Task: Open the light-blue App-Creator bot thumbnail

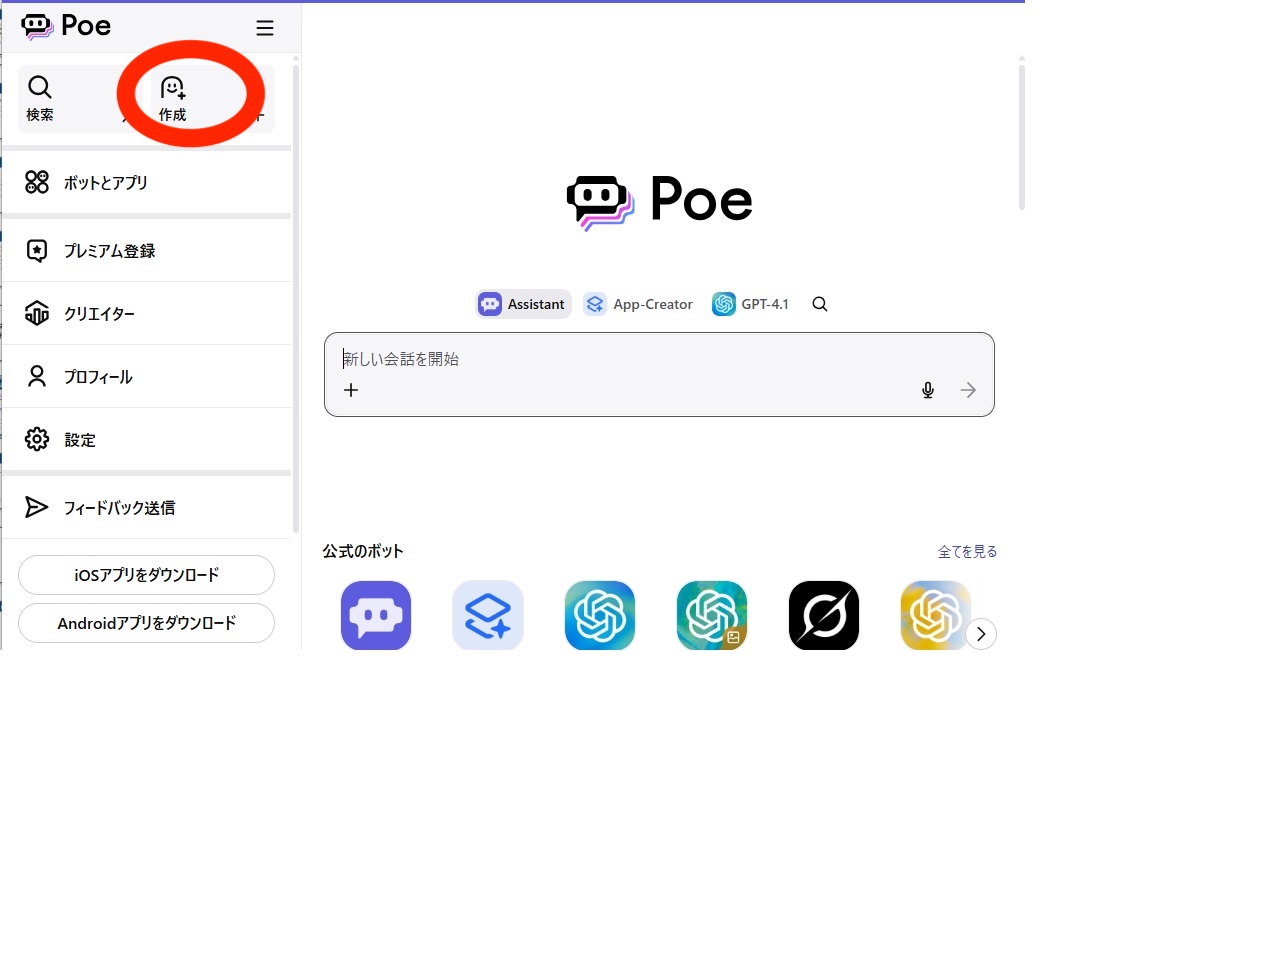Action: click(488, 615)
